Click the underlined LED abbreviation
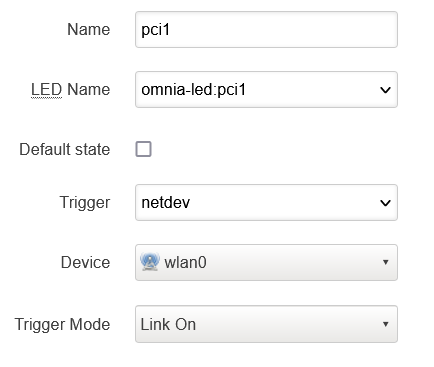This screenshot has width=434, height=367. 46,89
